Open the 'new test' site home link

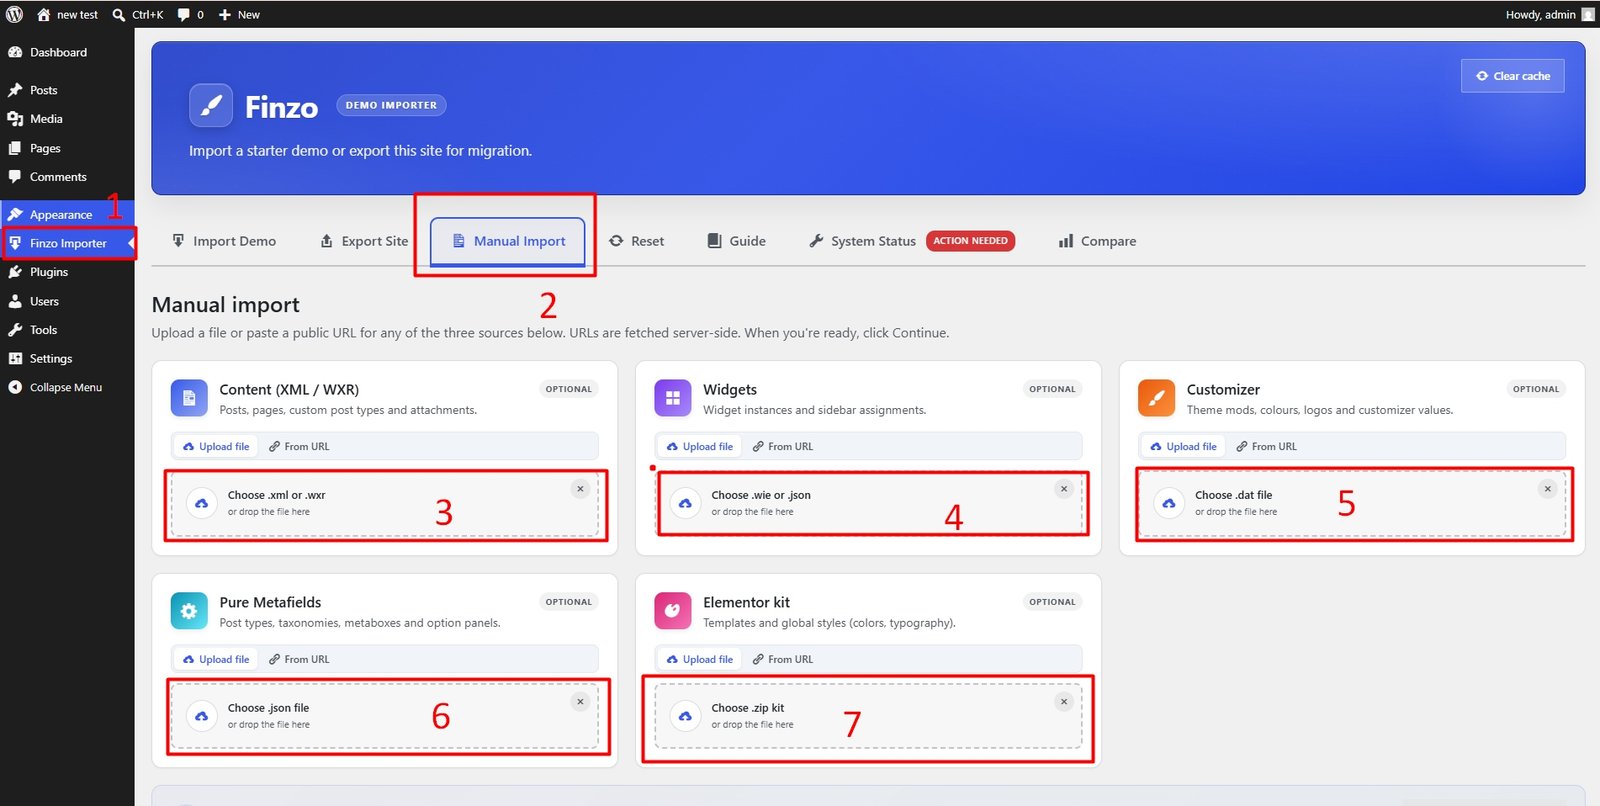click(67, 15)
